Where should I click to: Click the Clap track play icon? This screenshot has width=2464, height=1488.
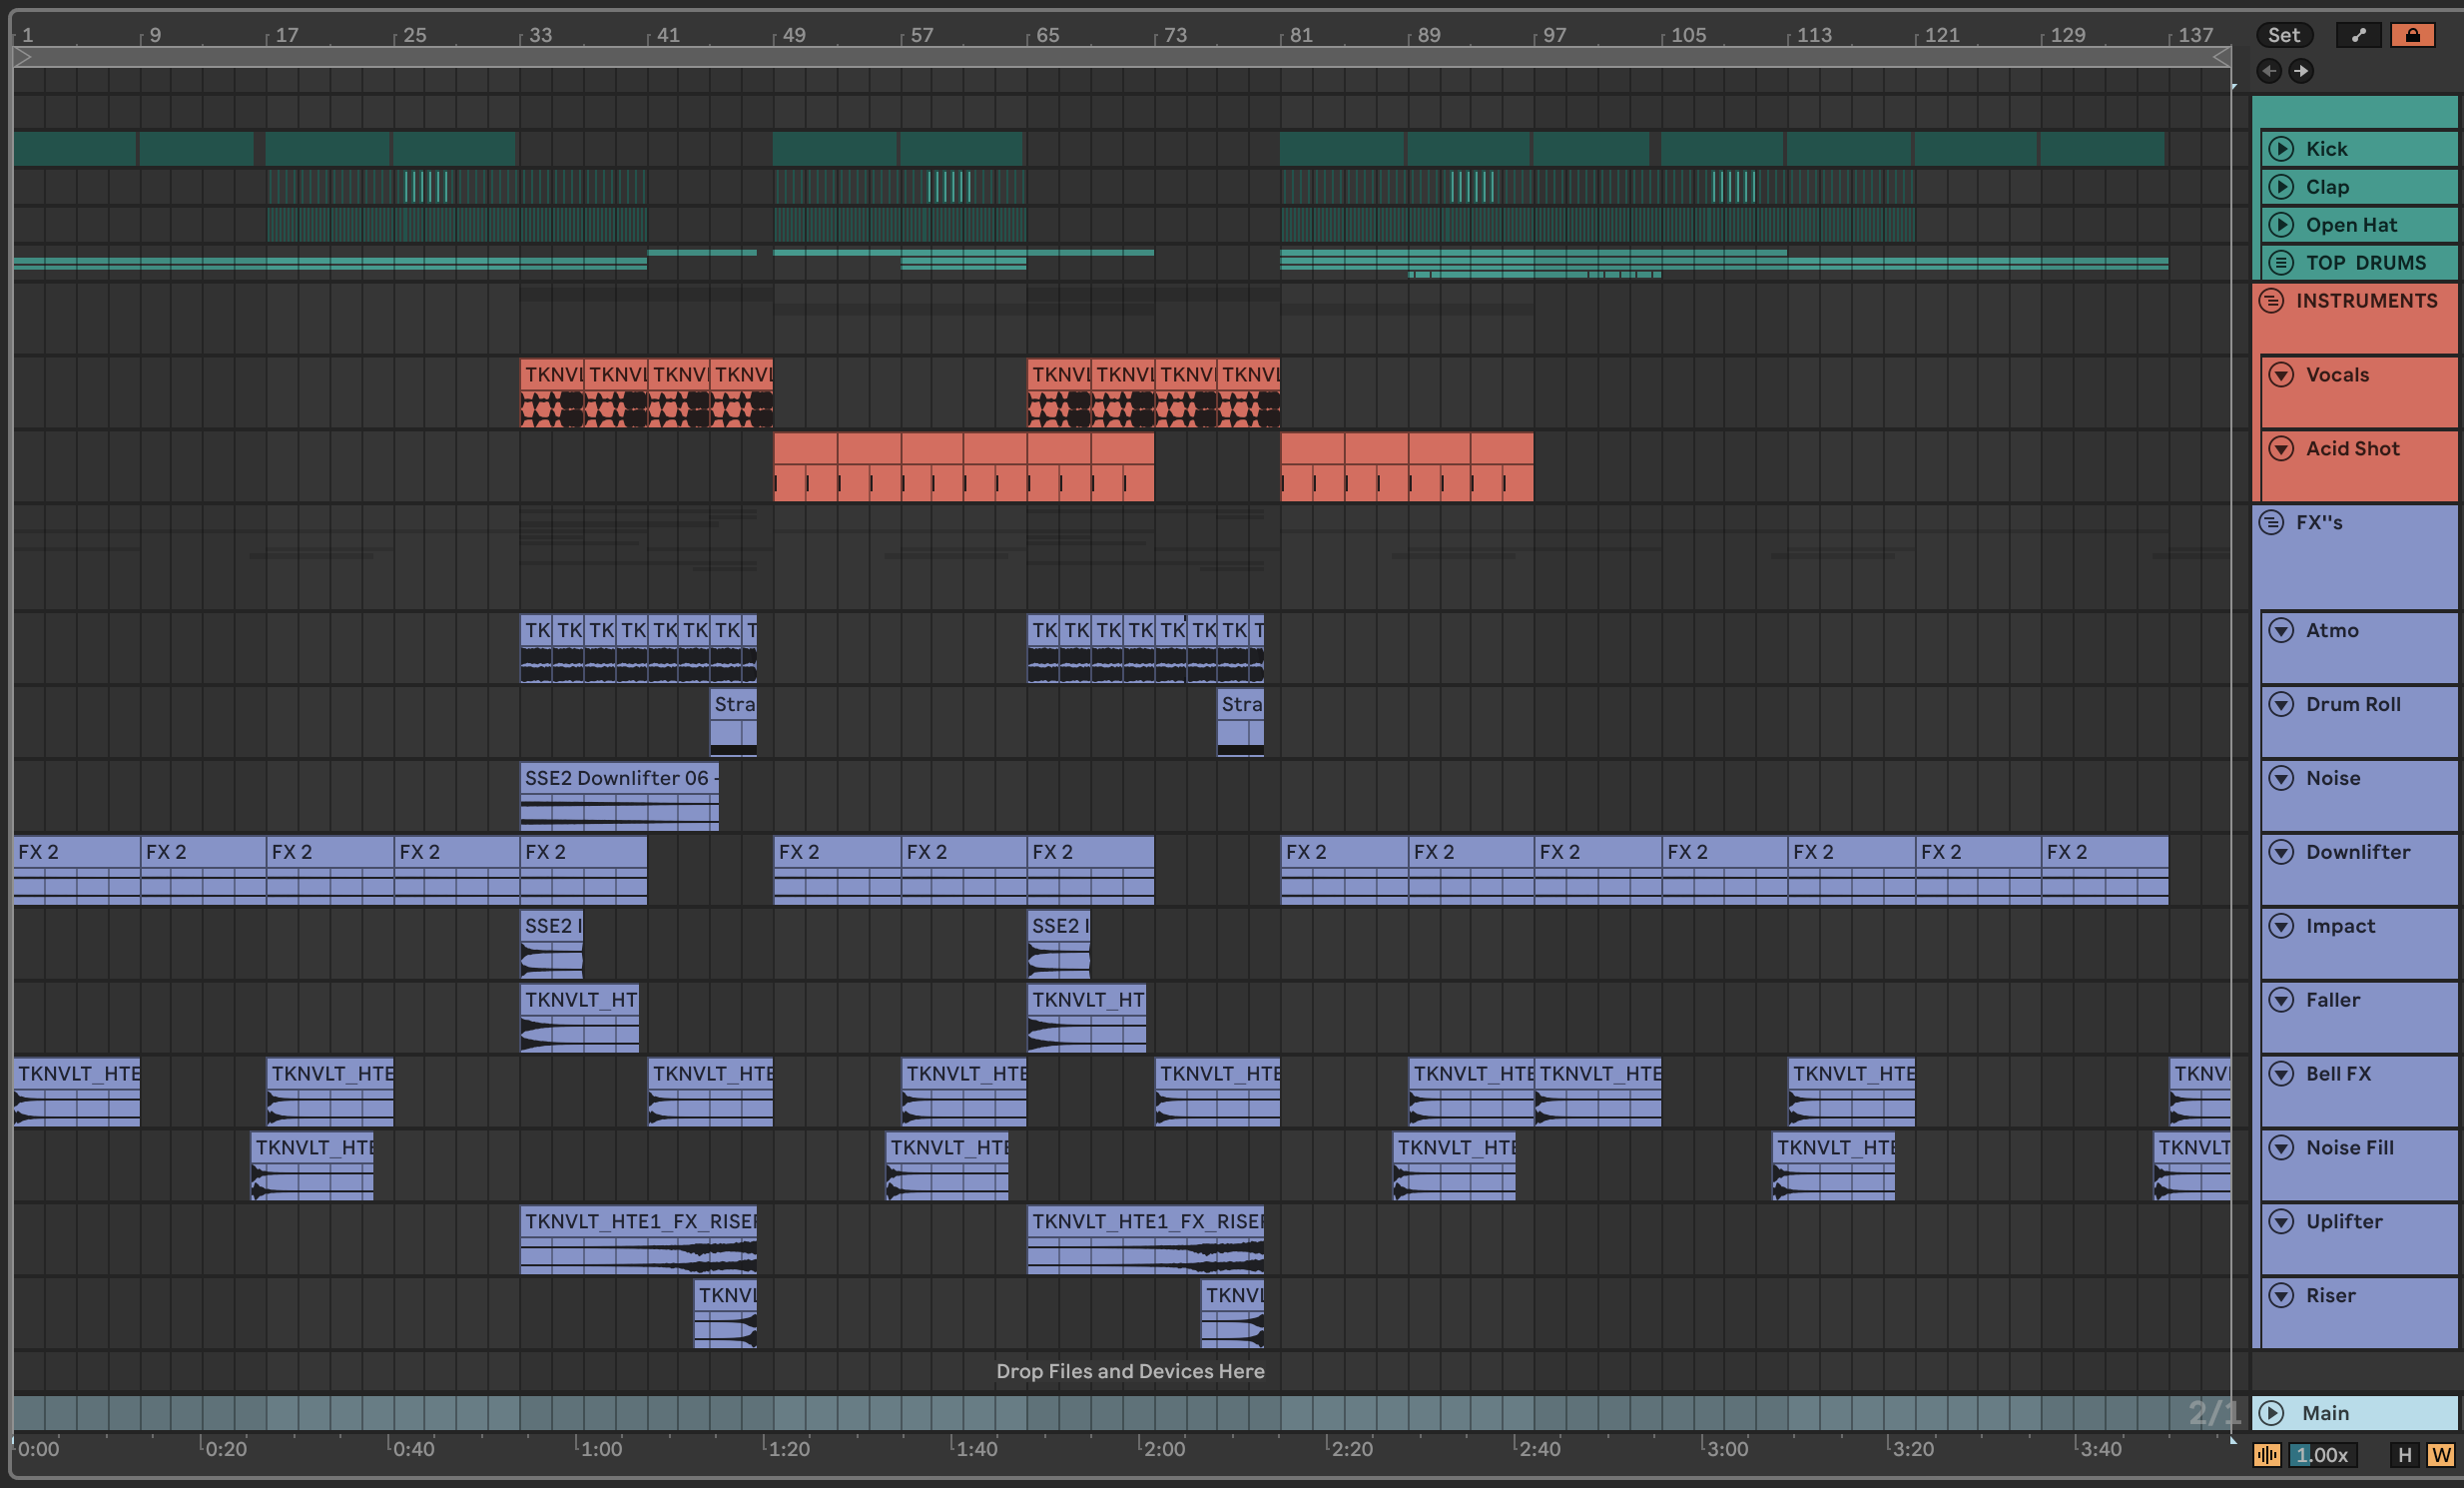click(2281, 187)
